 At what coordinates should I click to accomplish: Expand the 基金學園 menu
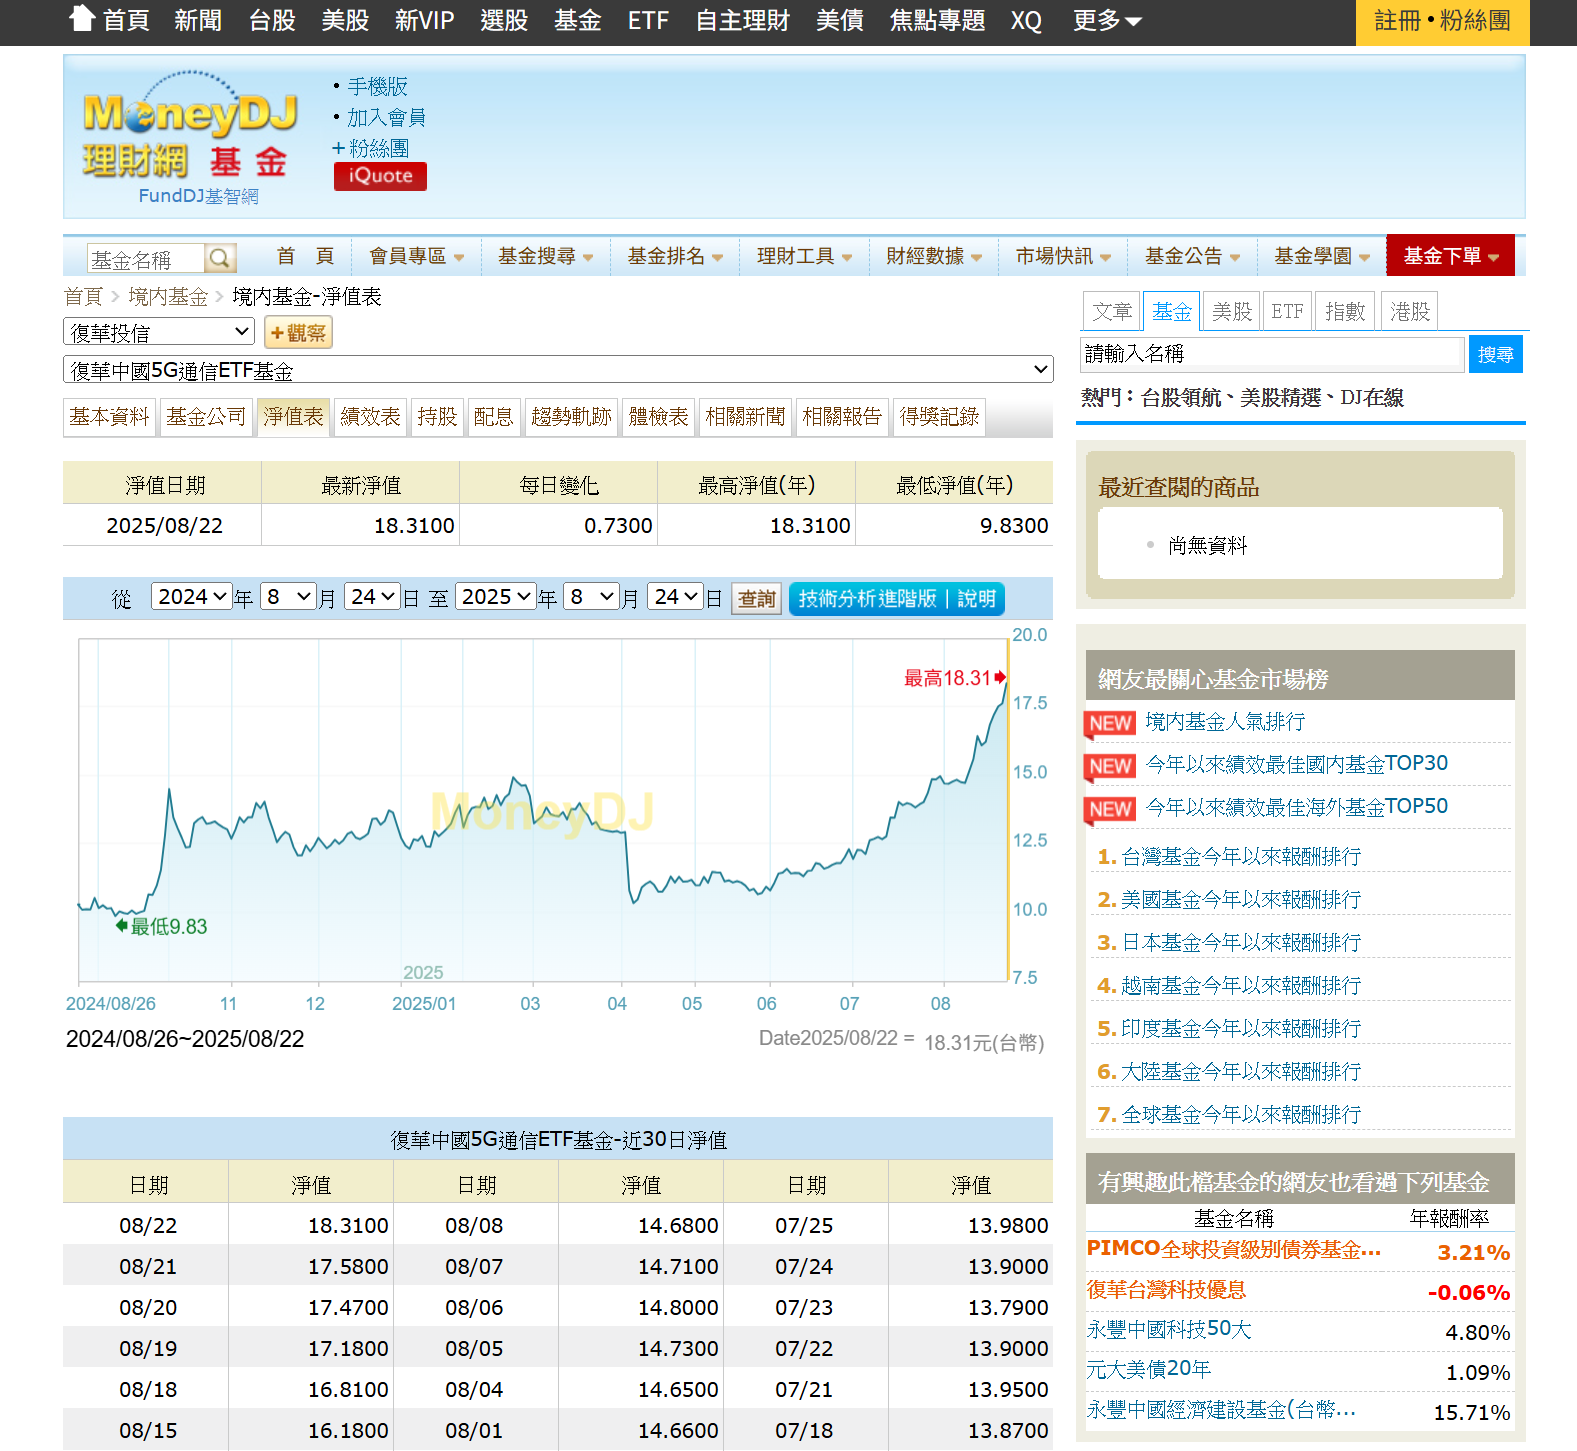[x=1321, y=256]
